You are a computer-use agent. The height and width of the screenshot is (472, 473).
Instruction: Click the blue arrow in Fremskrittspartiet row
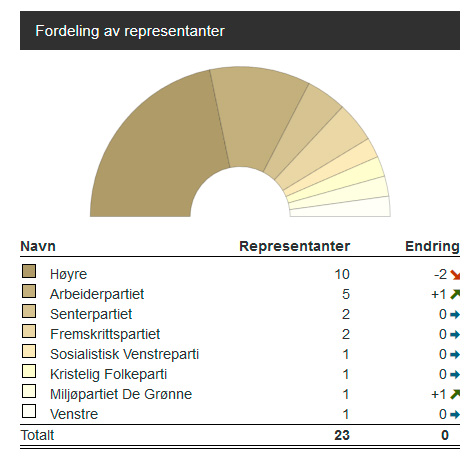(455, 334)
